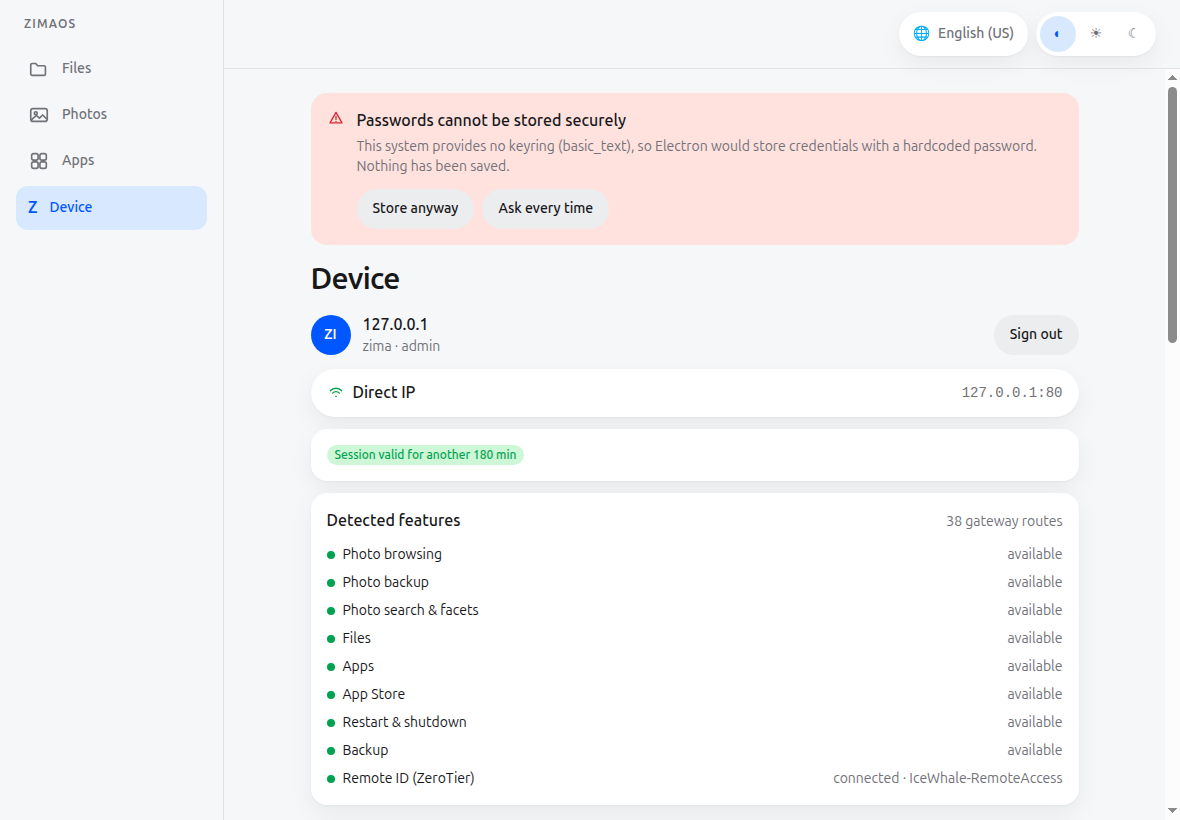The width and height of the screenshot is (1180, 820).
Task: Click the Direct IP label
Action: pyautogui.click(x=384, y=393)
